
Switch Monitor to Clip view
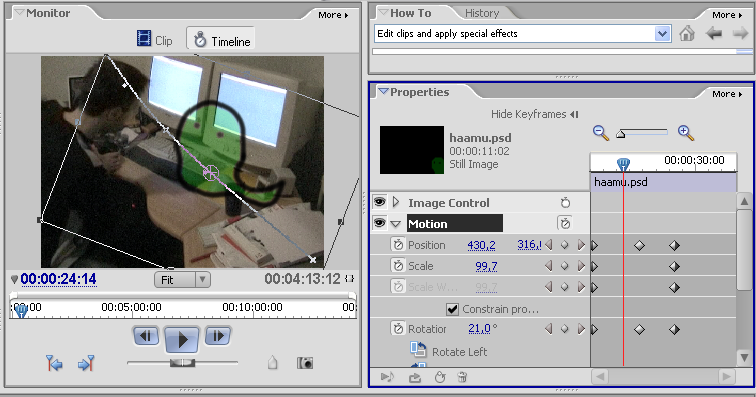tap(155, 40)
